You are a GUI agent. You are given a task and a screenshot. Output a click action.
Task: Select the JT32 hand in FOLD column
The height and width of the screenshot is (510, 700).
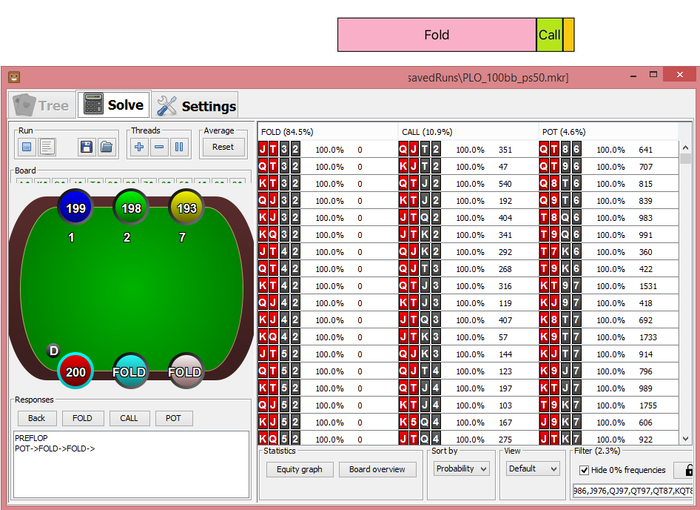pyautogui.click(x=327, y=150)
